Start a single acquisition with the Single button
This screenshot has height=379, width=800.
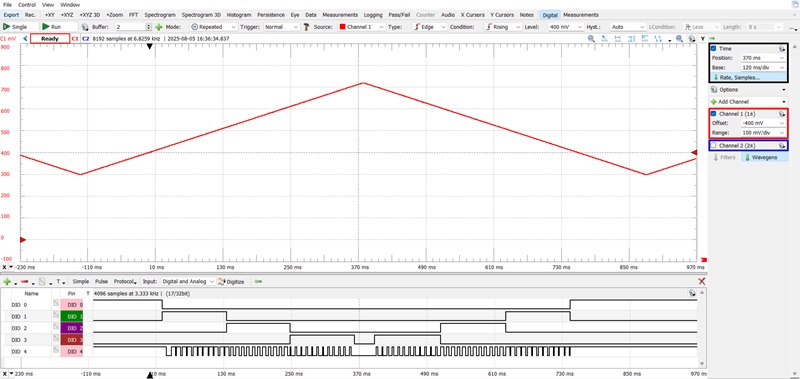19,27
